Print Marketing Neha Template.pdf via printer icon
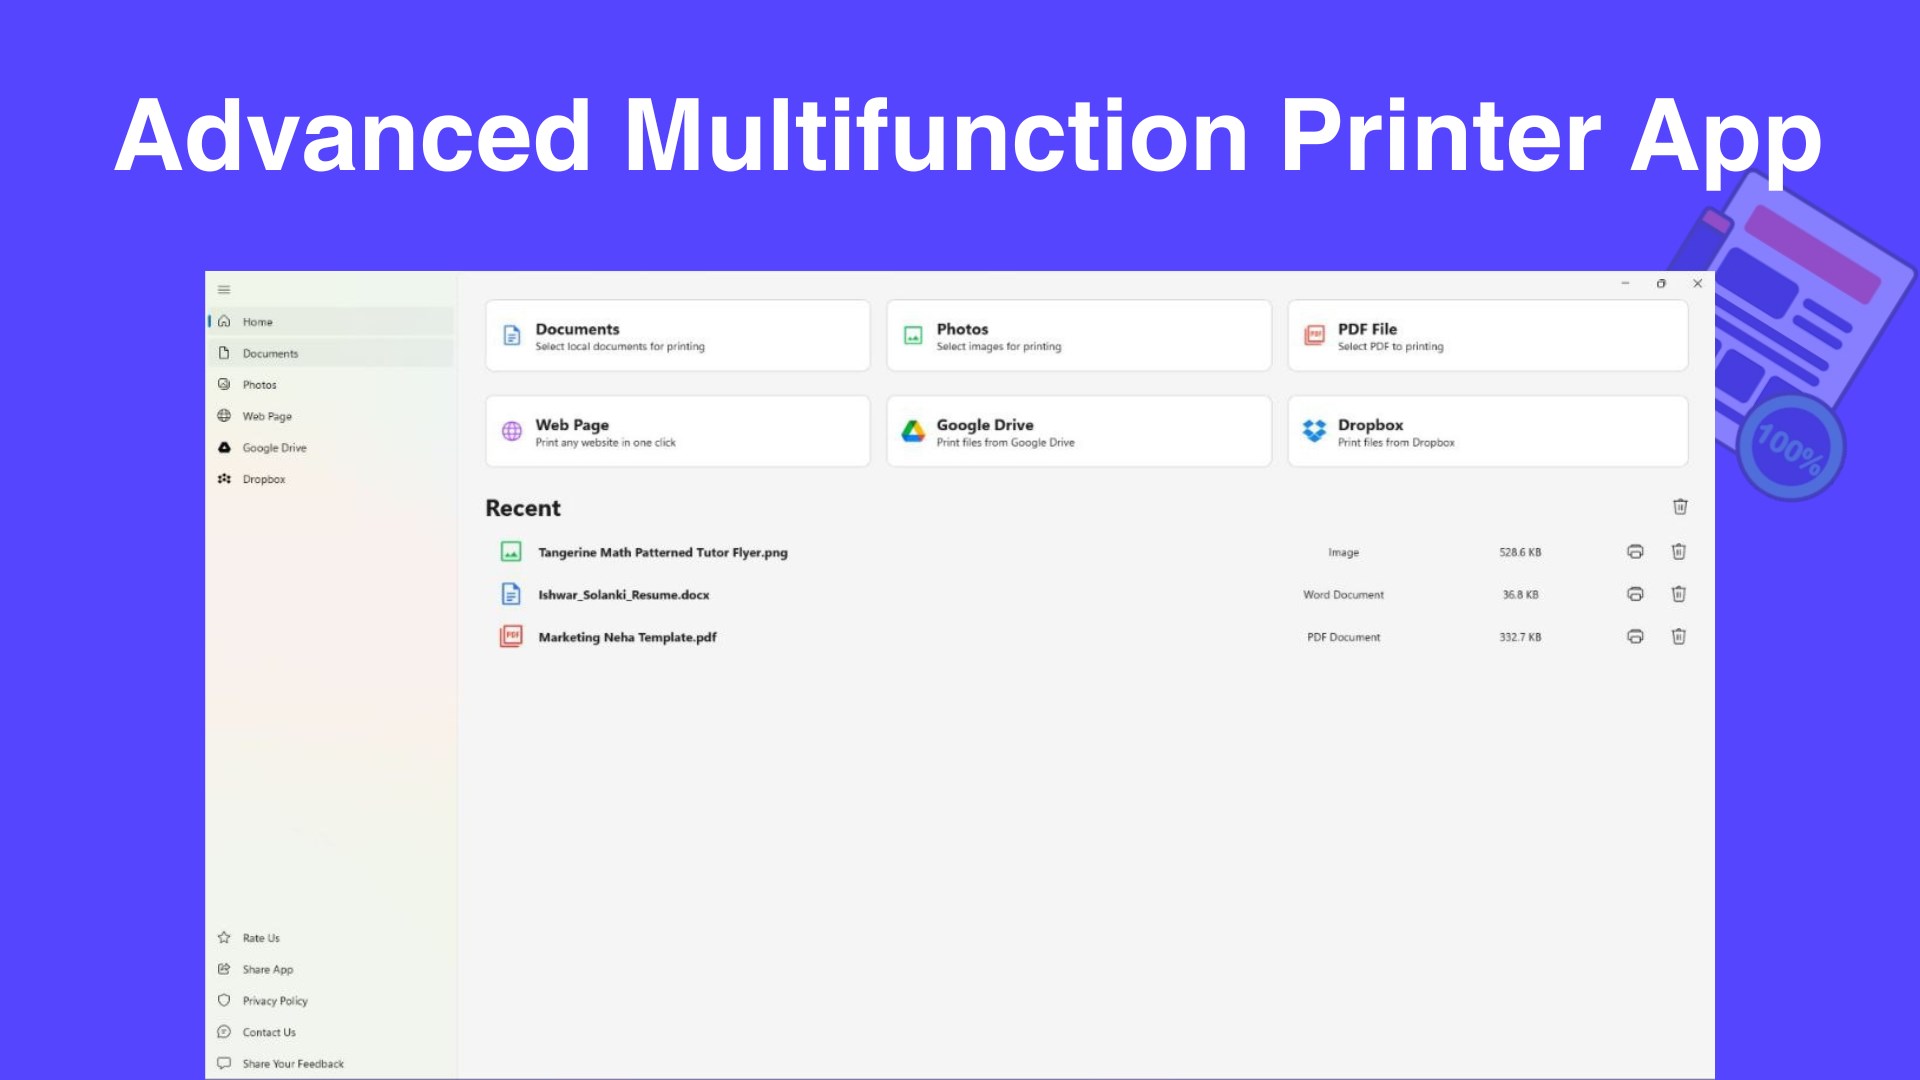The height and width of the screenshot is (1080, 1920). click(1636, 636)
